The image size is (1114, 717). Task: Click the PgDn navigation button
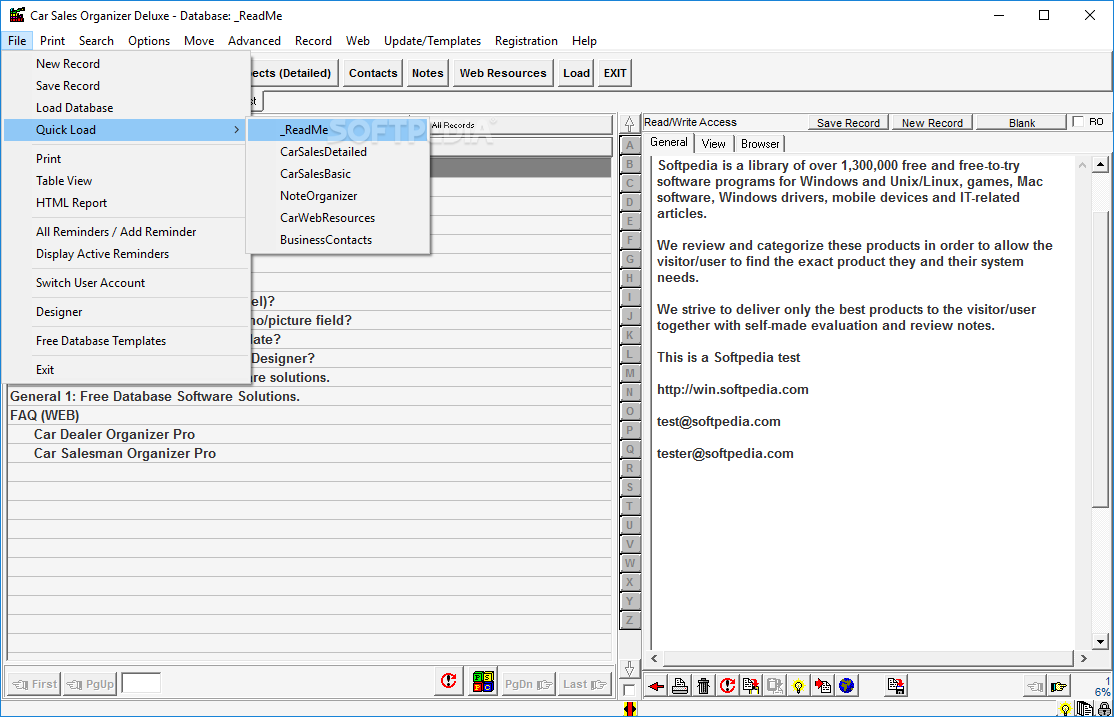528,684
